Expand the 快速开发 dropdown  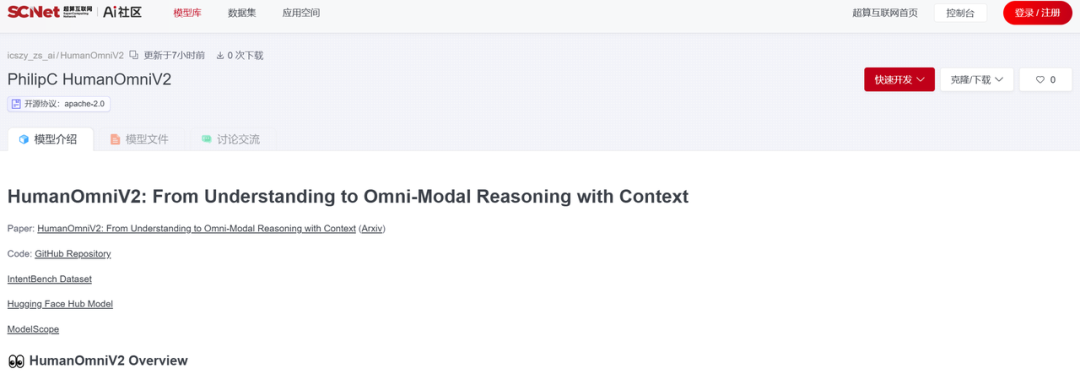(899, 79)
